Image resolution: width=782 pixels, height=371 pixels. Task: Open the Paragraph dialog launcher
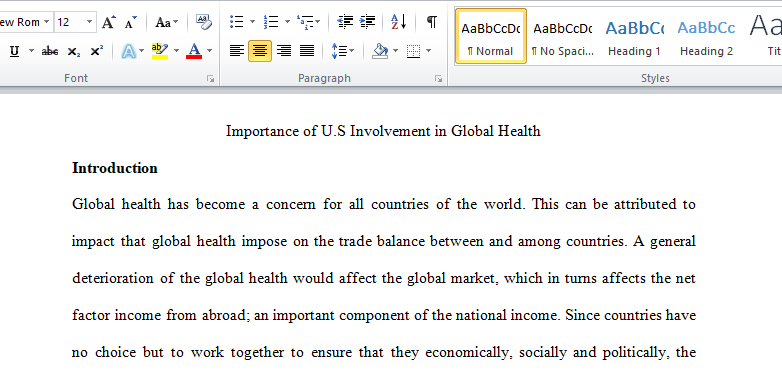(x=438, y=79)
